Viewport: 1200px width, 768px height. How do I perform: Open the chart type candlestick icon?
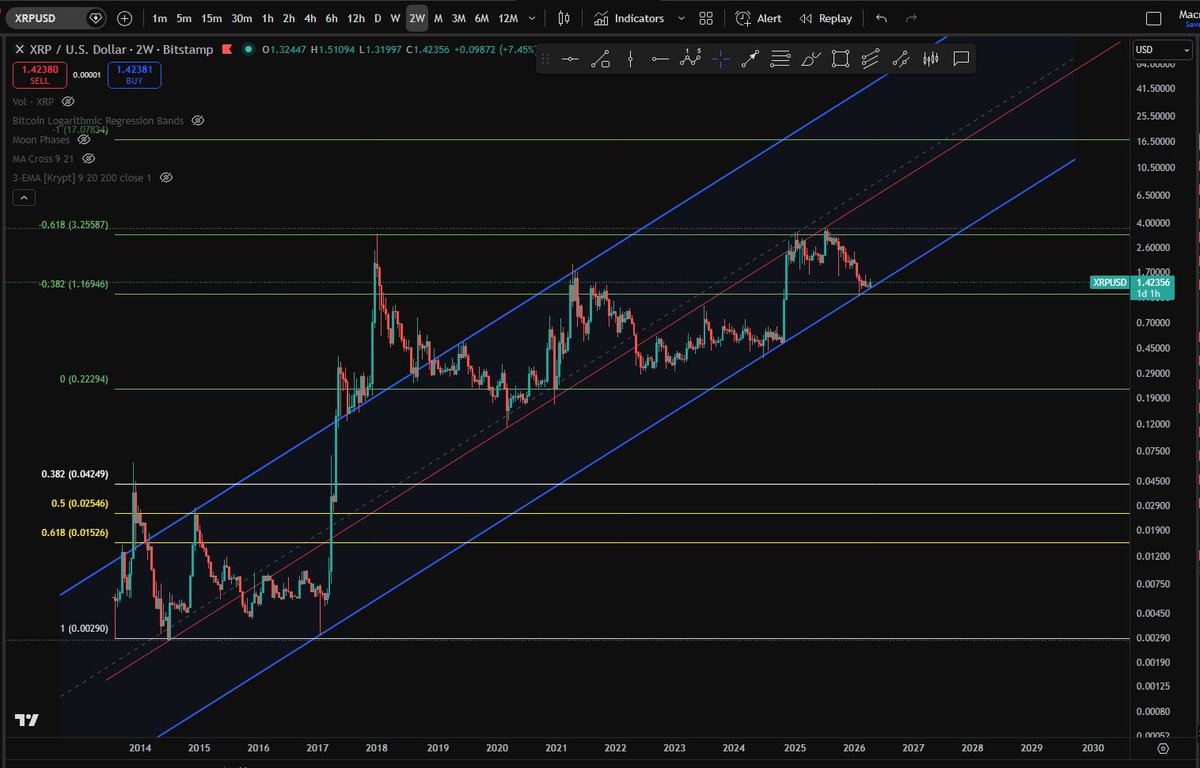[x=565, y=18]
